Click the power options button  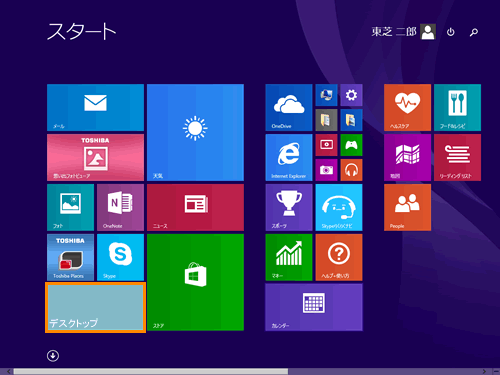click(451, 32)
